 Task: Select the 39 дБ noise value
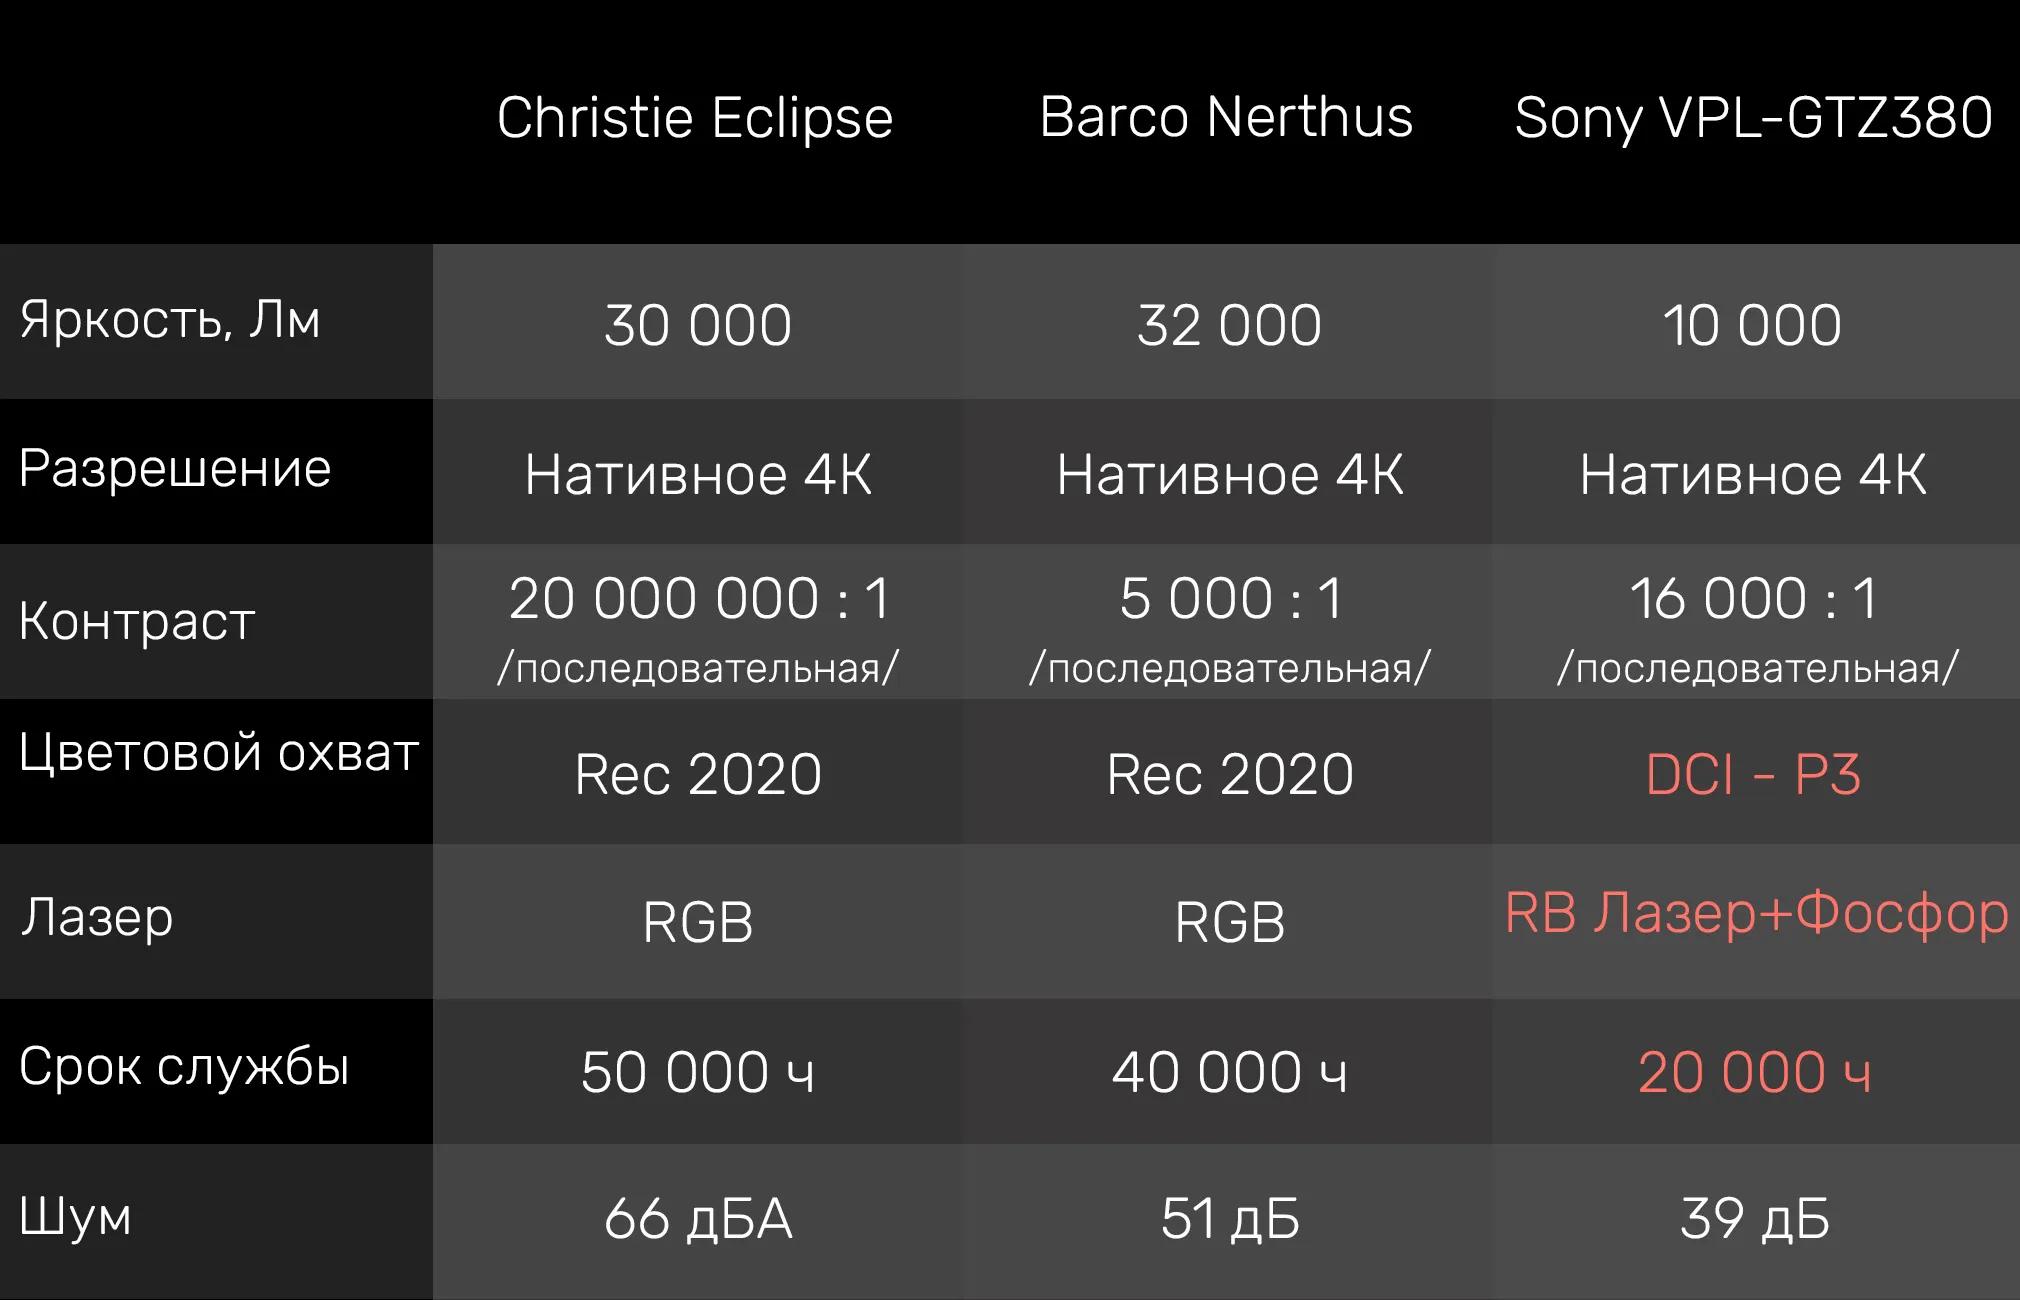click(1754, 1219)
